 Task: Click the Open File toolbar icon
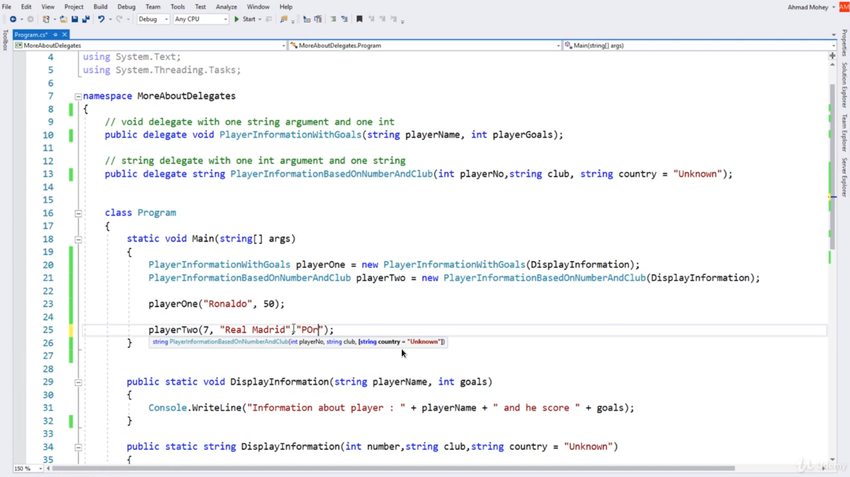[63, 19]
